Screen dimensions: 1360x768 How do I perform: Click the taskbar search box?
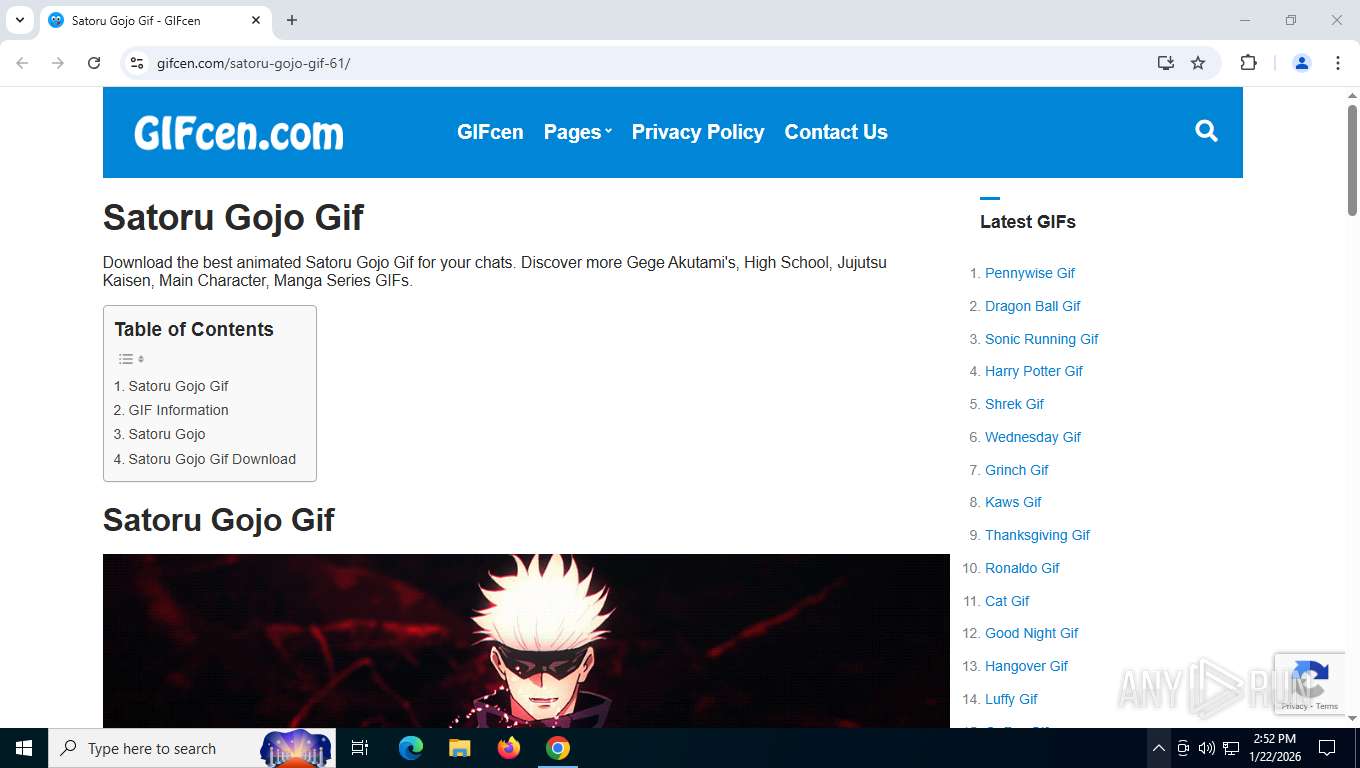[192, 748]
